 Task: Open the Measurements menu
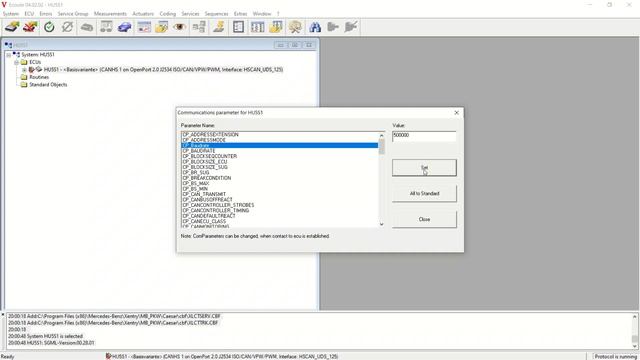110,13
